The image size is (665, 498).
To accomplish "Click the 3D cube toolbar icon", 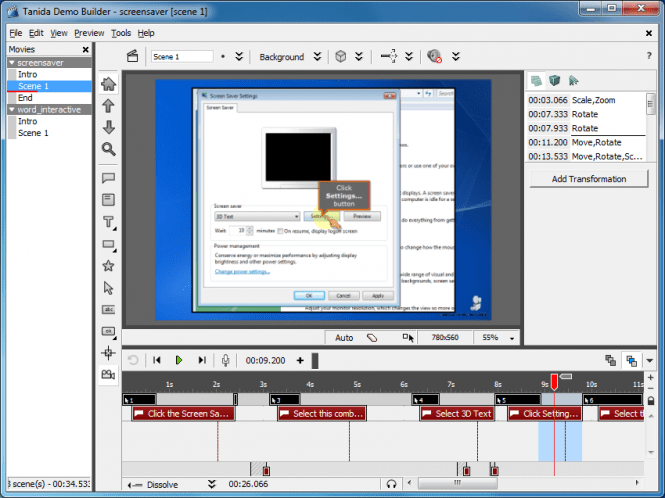I will [x=341, y=56].
